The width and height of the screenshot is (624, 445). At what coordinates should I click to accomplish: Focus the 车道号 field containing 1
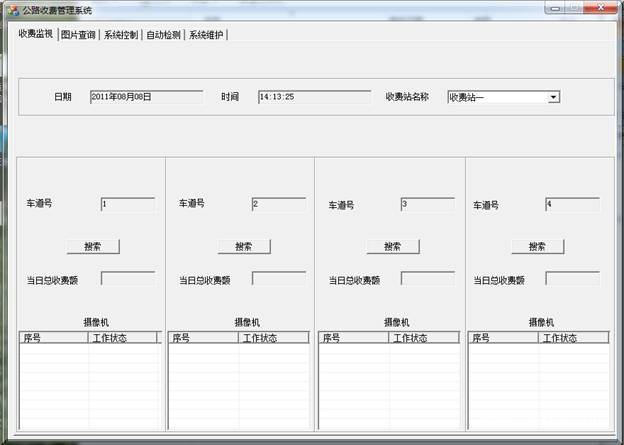[x=127, y=204]
